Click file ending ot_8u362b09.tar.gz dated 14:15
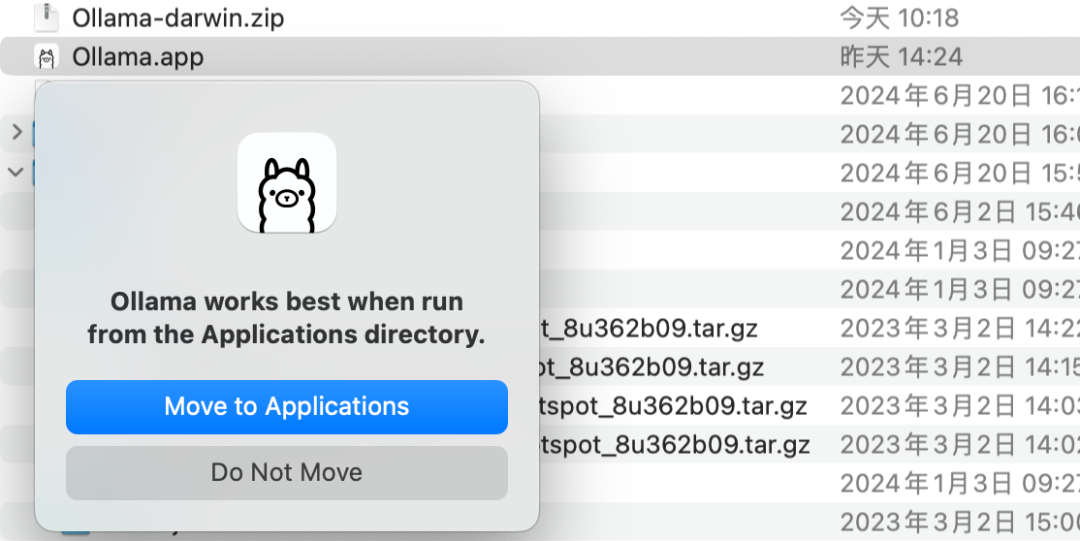 651,367
